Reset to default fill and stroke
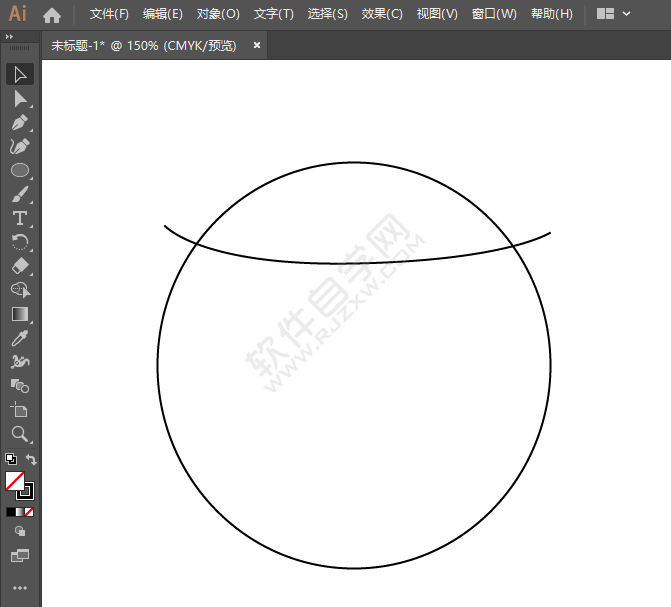The image size is (671, 607). [x=10, y=460]
